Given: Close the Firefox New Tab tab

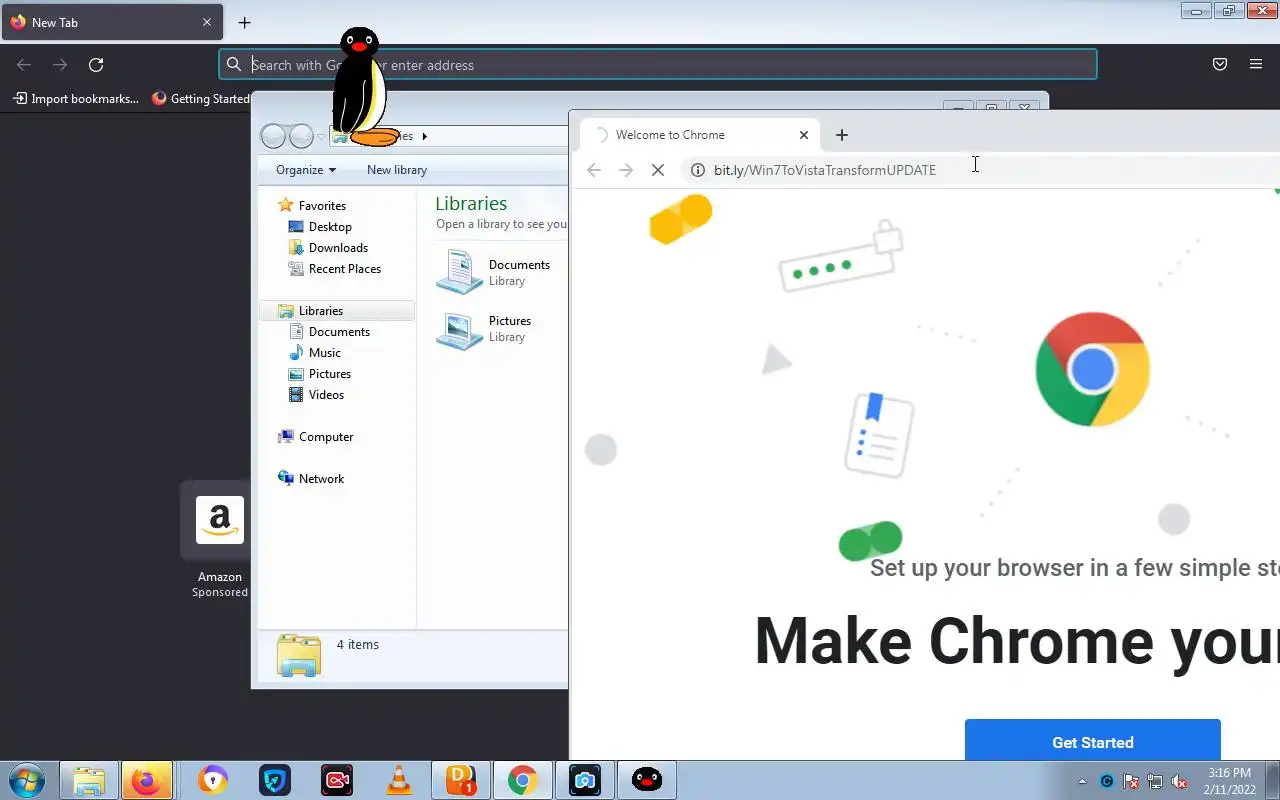Looking at the screenshot, I should click(207, 22).
